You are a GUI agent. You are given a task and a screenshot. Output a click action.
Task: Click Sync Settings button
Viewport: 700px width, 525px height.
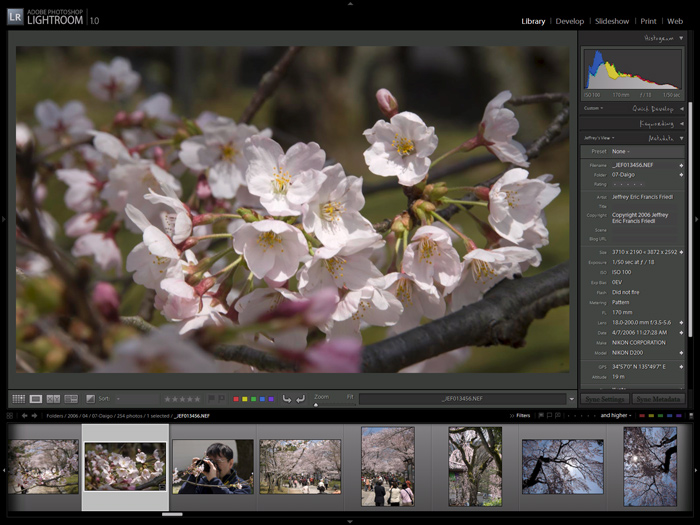605,399
